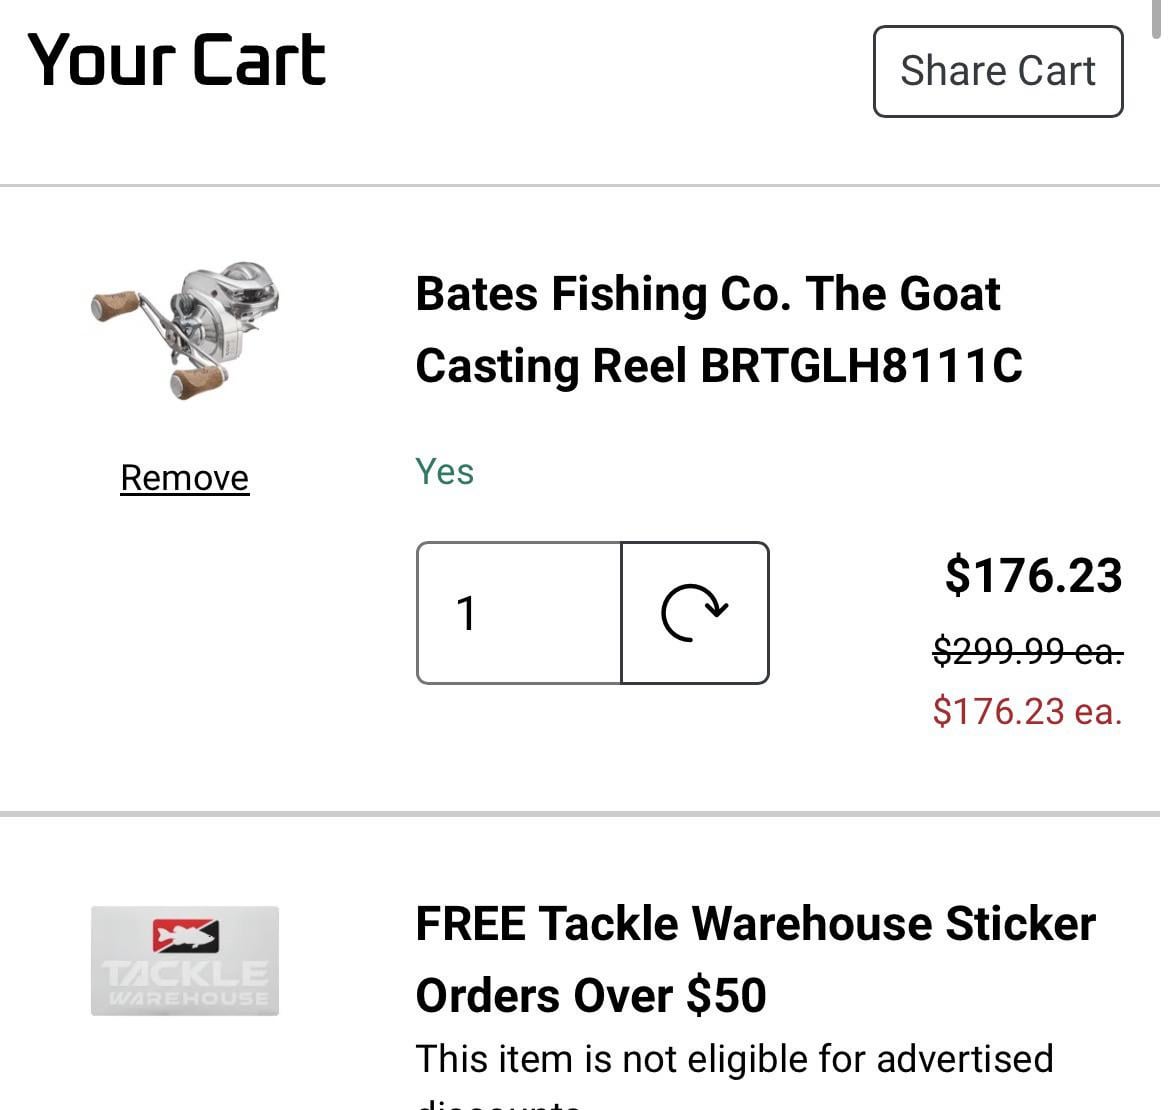Click the update quantity refresh icon
1170x1110 pixels.
(x=695, y=613)
